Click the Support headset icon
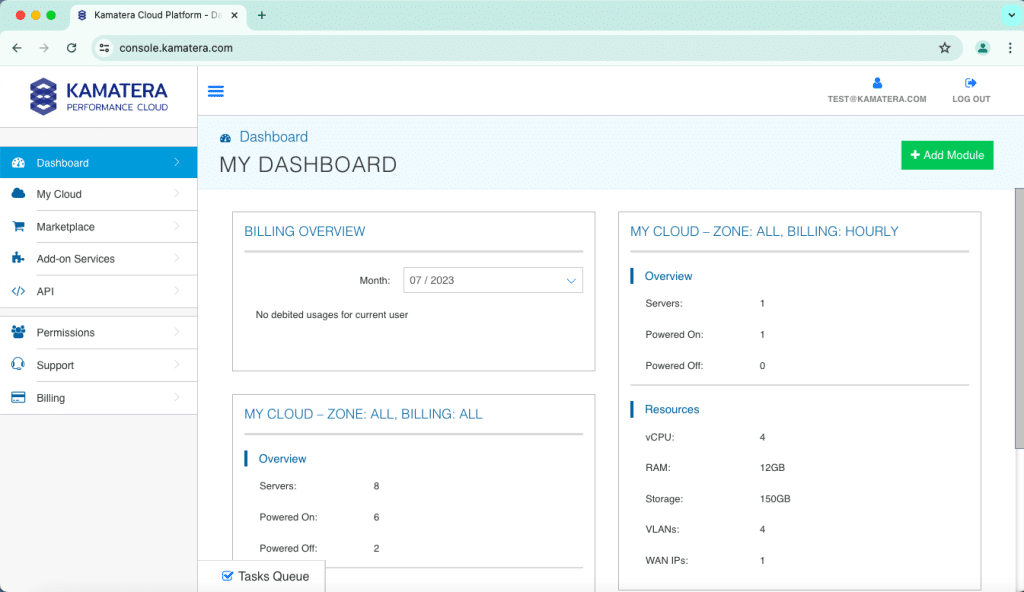This screenshot has height=592, width=1024. coord(18,364)
